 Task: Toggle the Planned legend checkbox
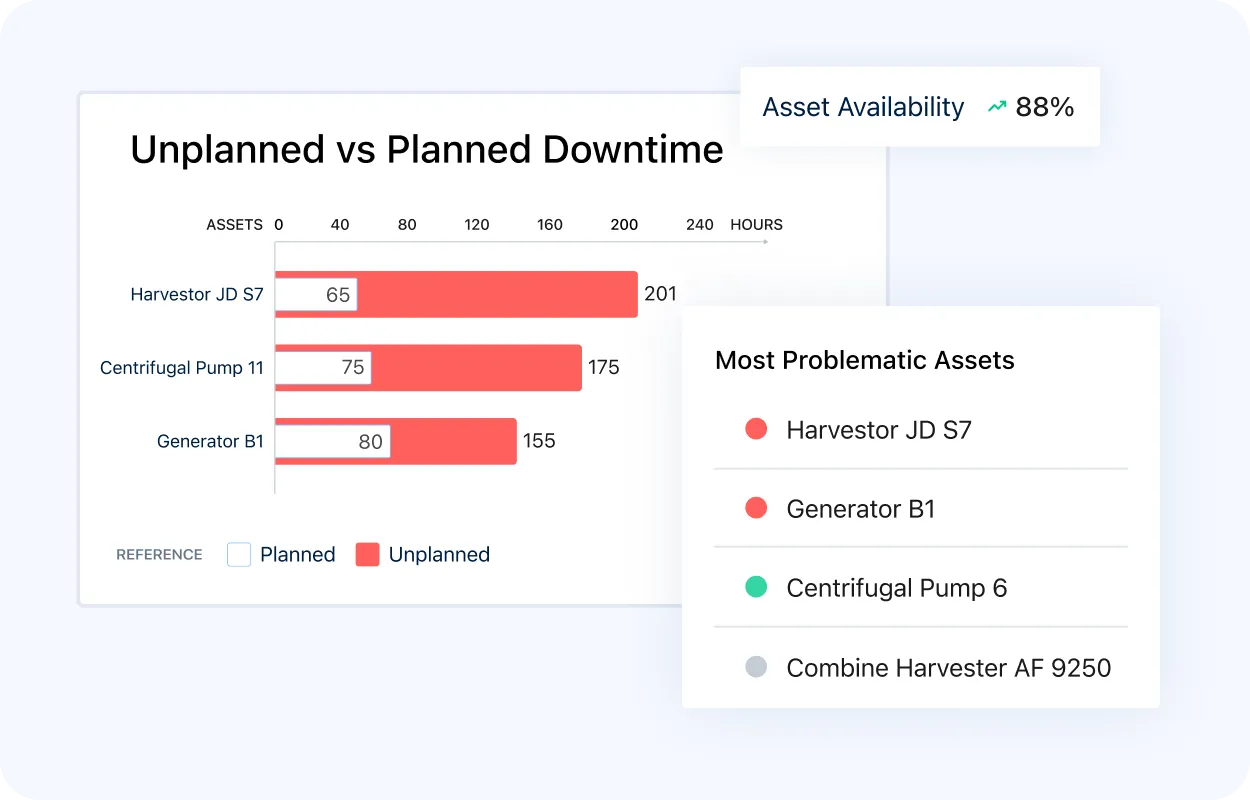pyautogui.click(x=239, y=554)
